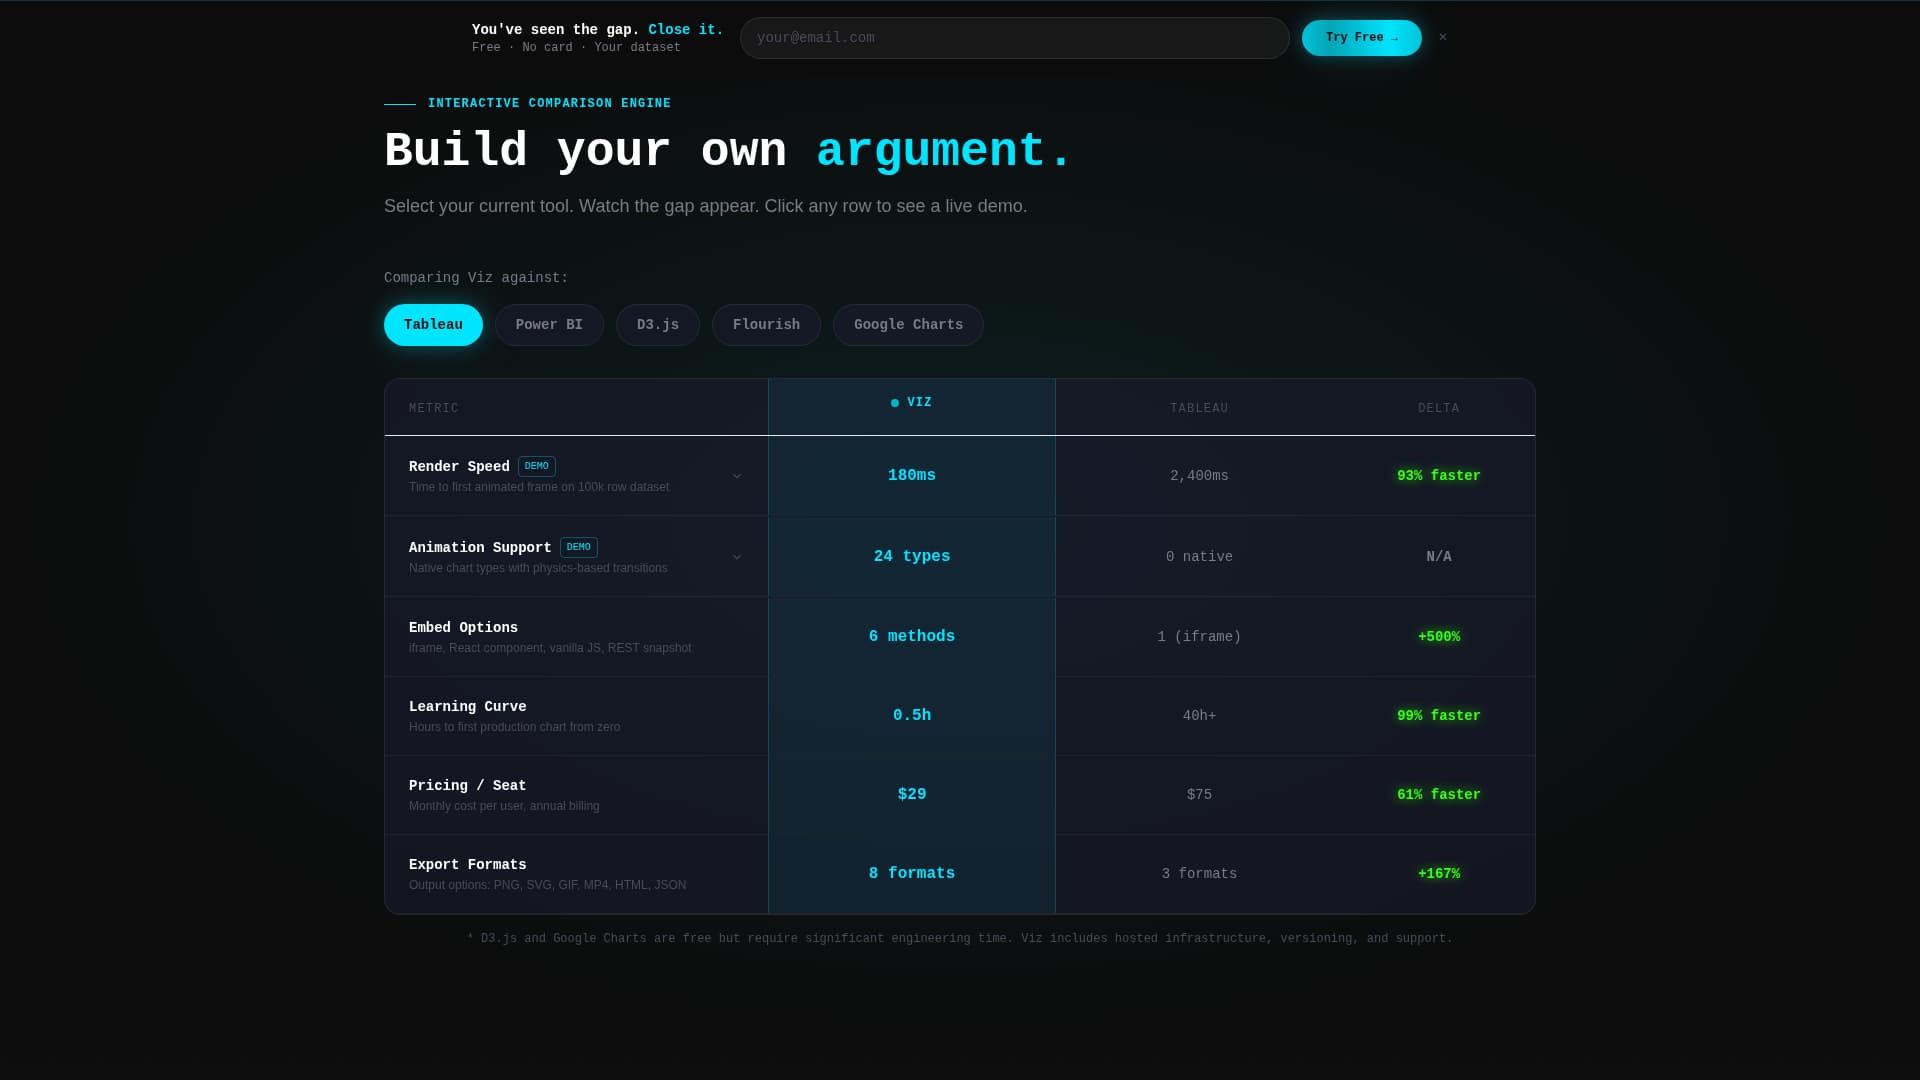Dismiss the banner with the × icon

tap(1442, 37)
